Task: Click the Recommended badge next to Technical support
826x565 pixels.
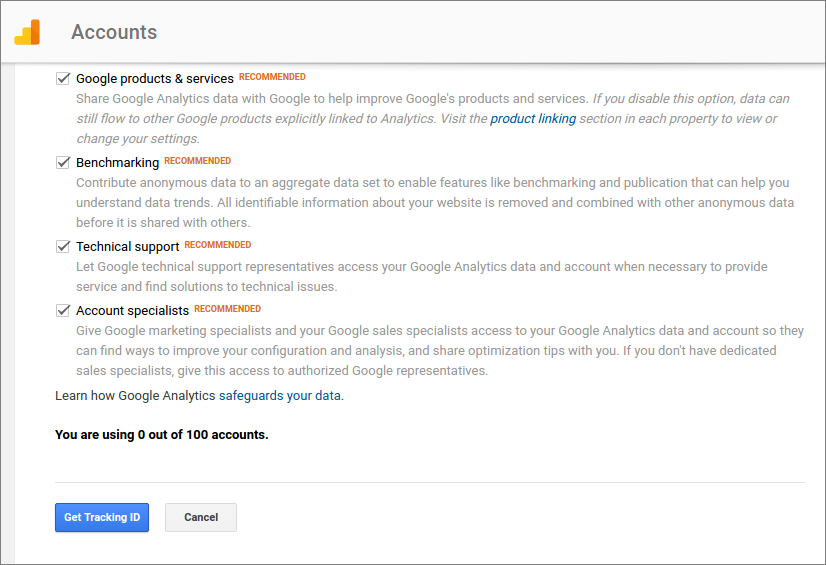Action: 217,245
